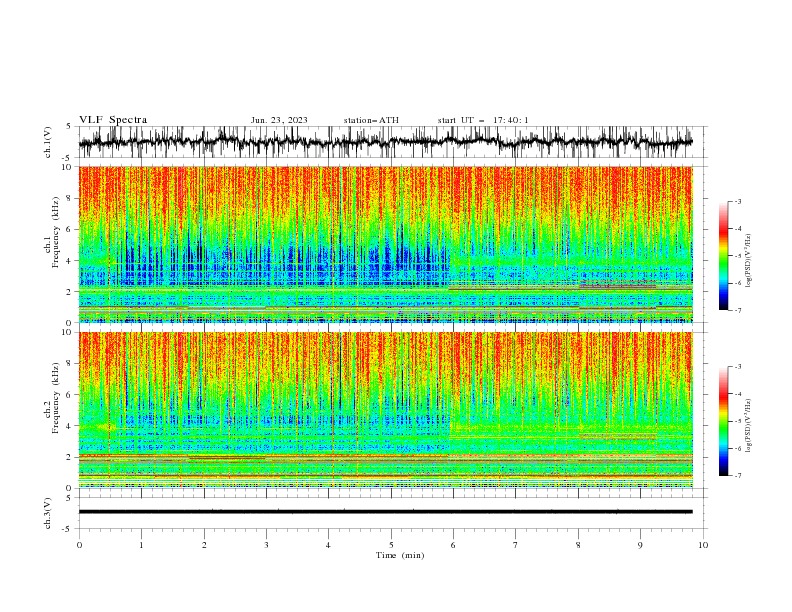Click time axis tick label "10"
Screen dimensions: 792x612
coord(703,545)
